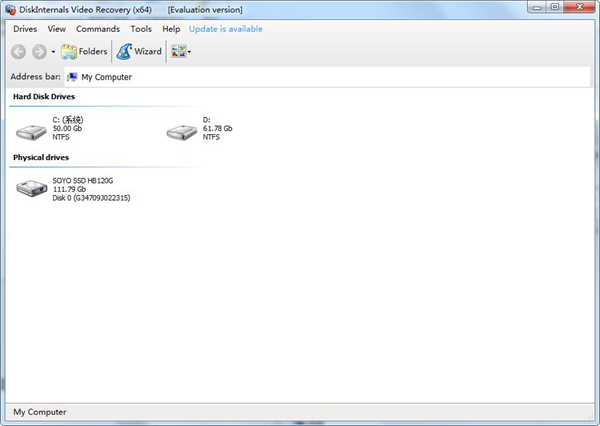600x426 pixels.
Task: Select the C: system drive icon
Action: pos(31,130)
